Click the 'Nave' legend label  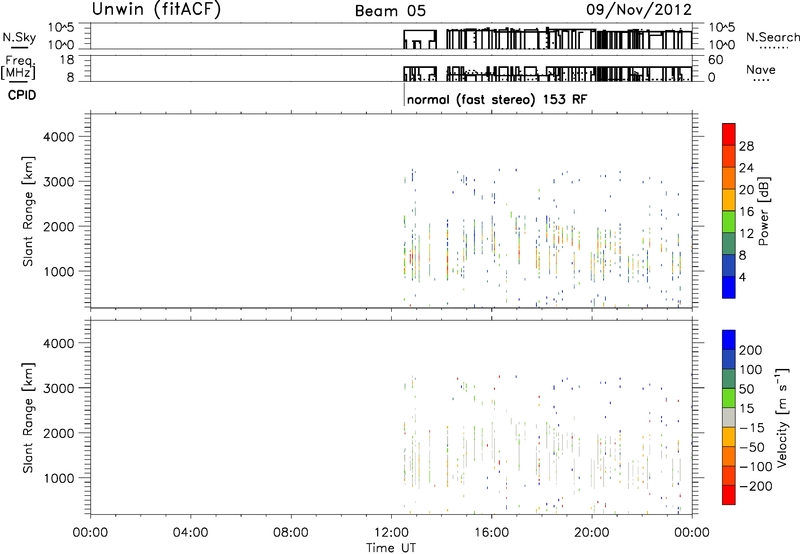(x=760, y=69)
